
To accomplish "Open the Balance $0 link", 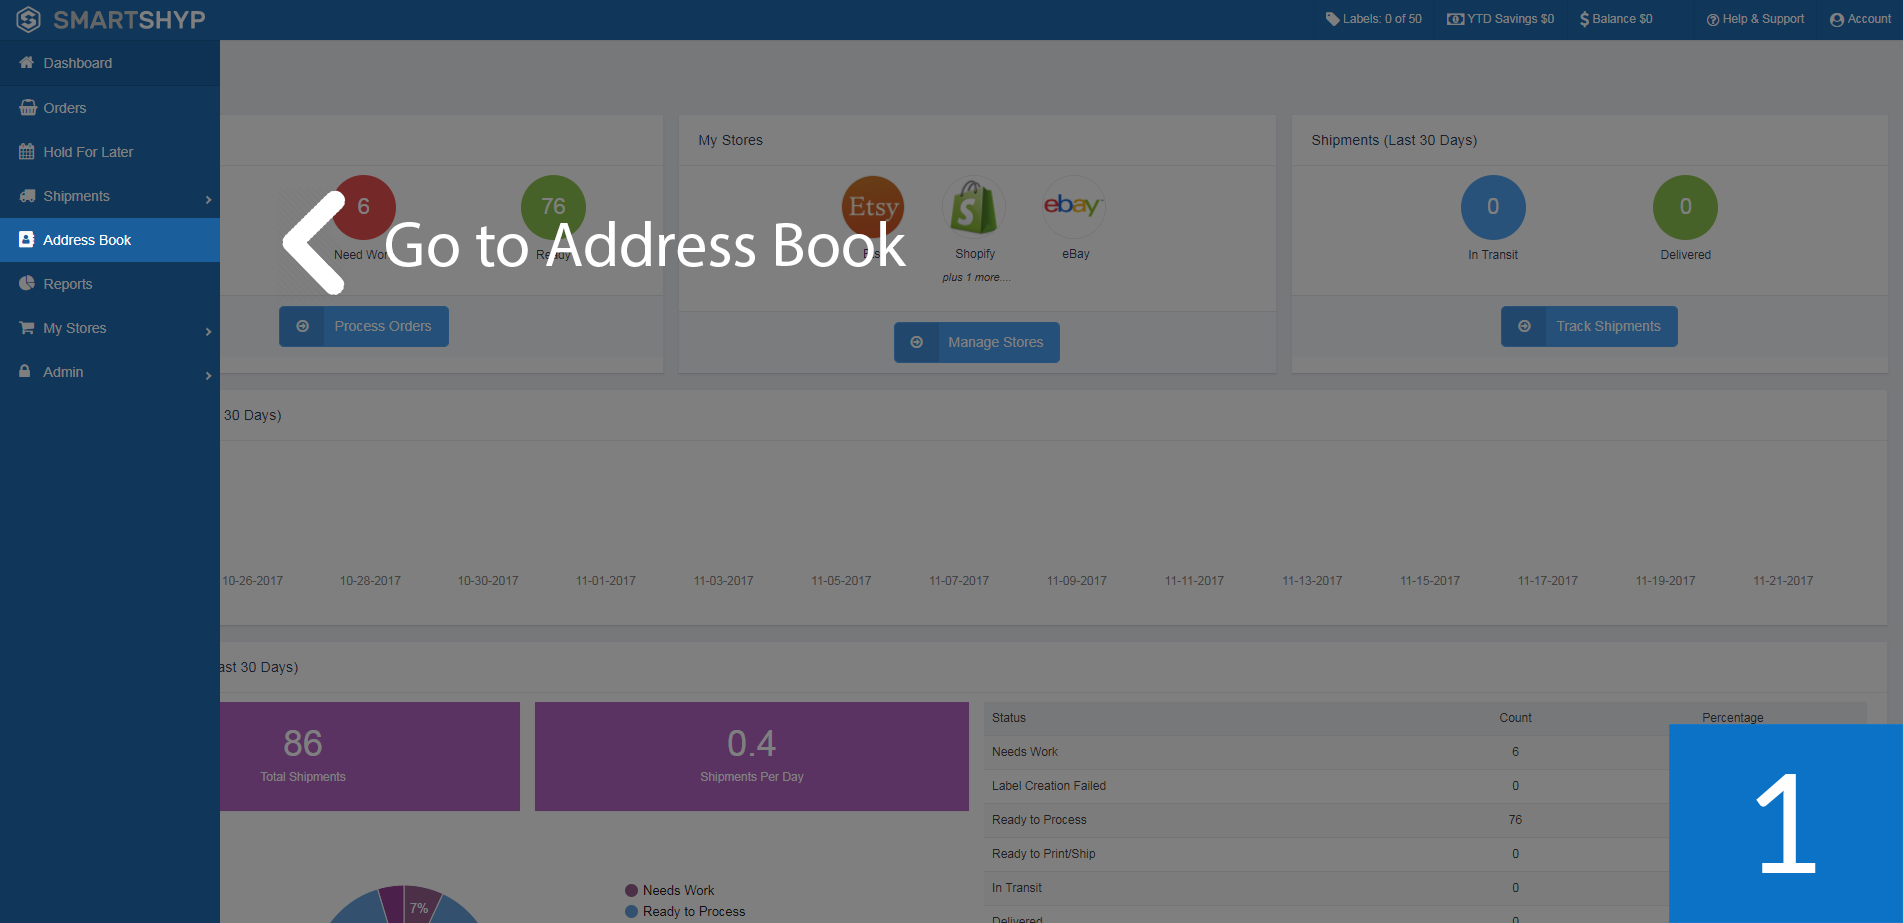I will 1616,19.
